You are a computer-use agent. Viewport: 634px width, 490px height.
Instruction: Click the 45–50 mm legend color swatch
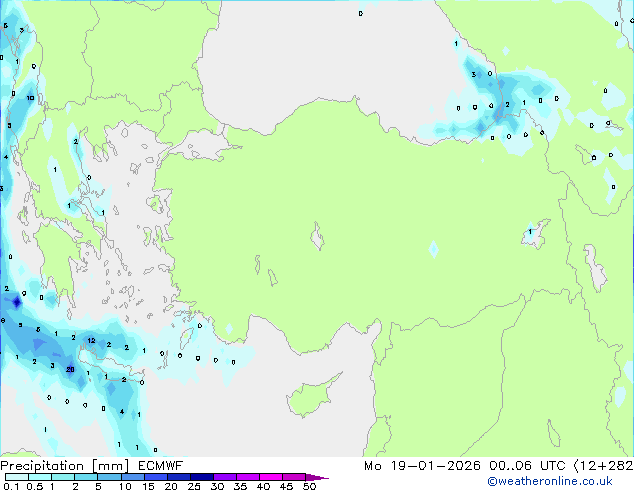[294, 477]
